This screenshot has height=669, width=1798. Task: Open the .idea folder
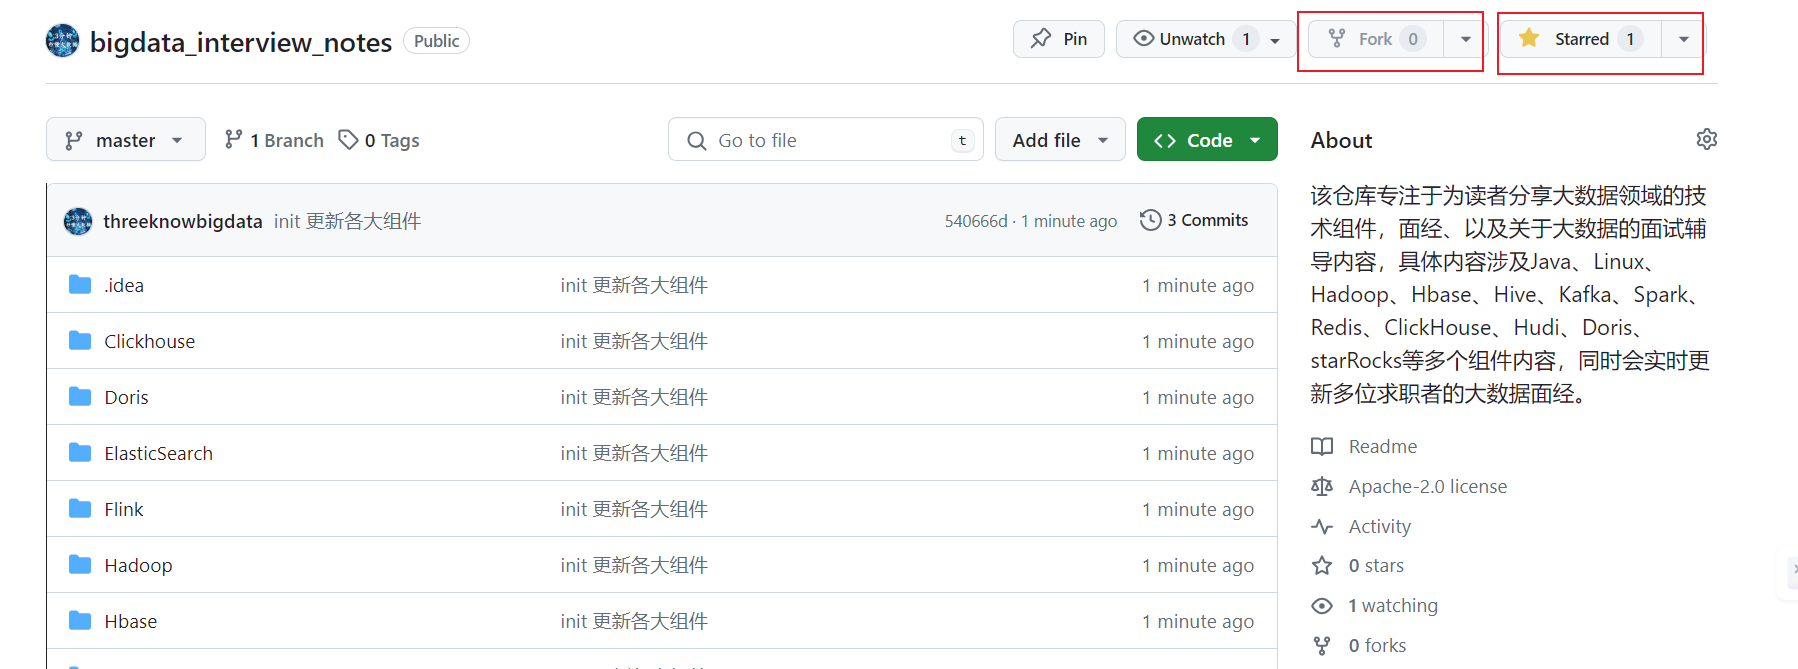(124, 285)
